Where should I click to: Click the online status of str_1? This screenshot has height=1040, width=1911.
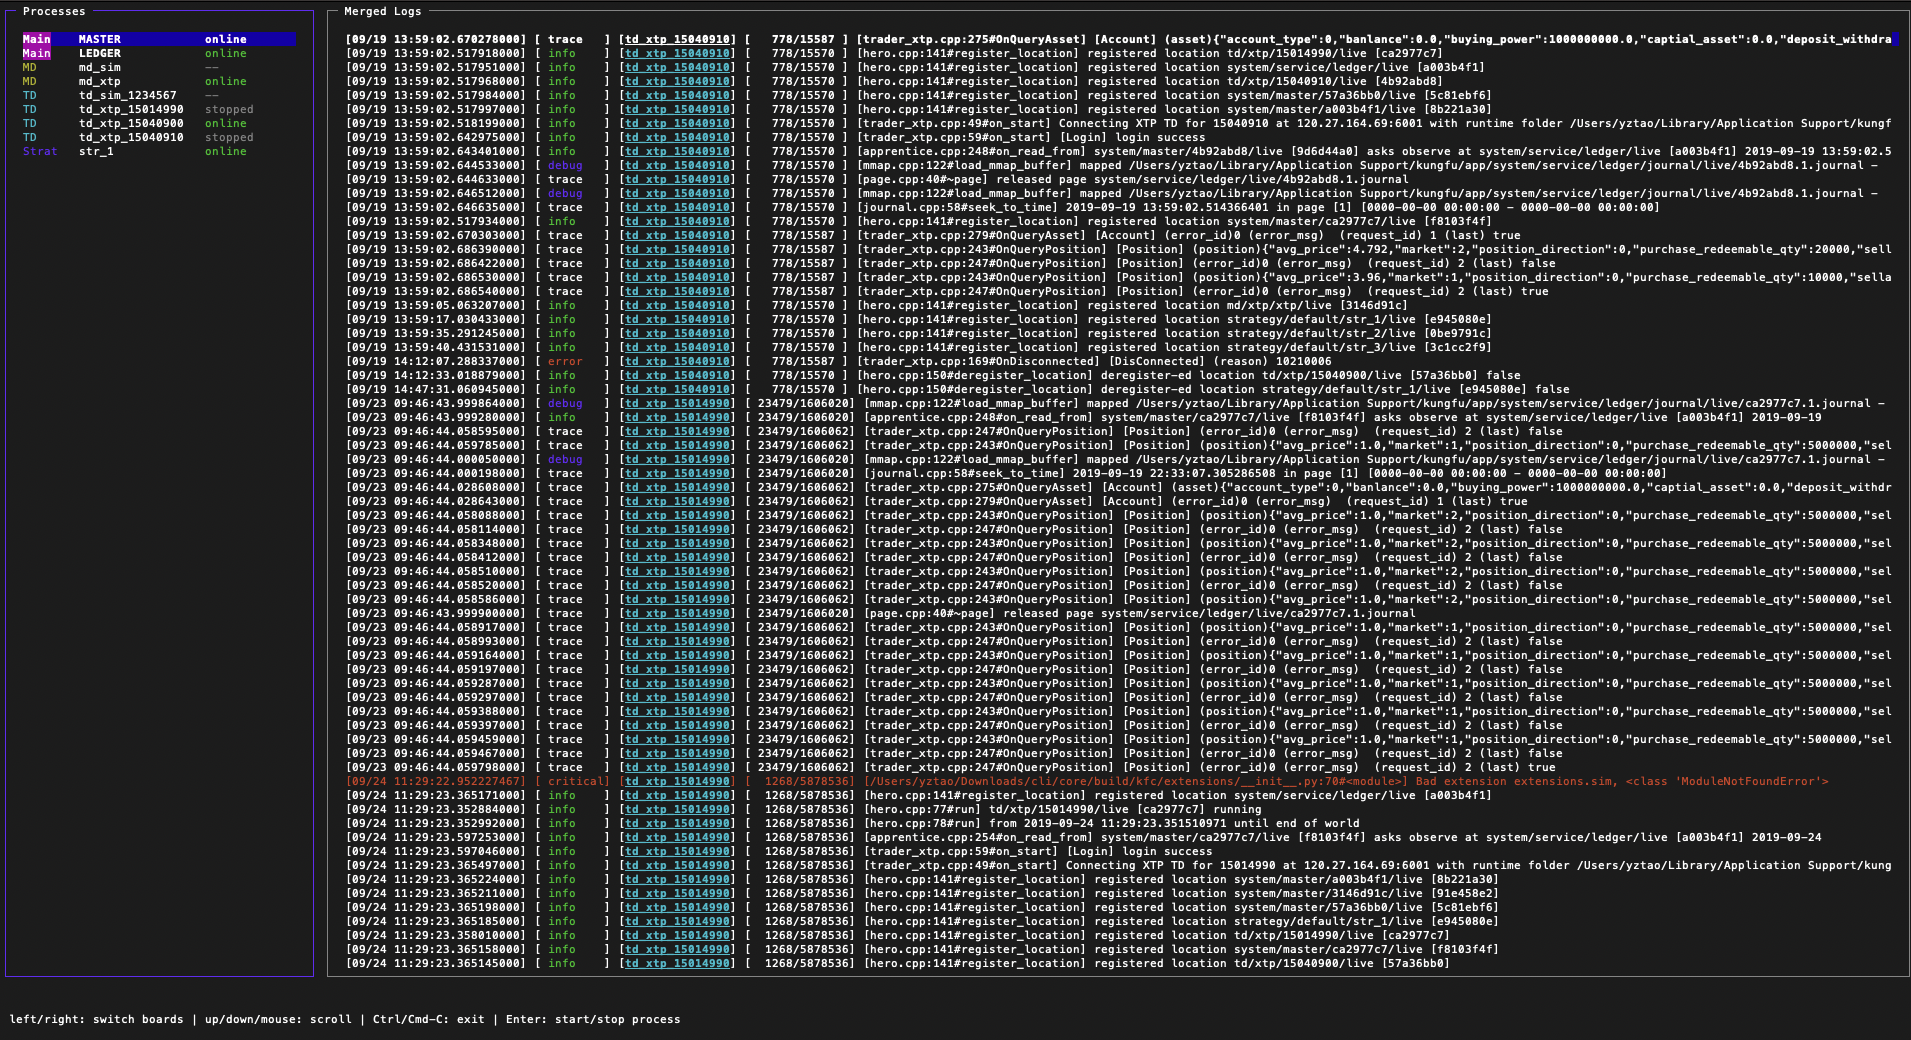click(x=226, y=151)
